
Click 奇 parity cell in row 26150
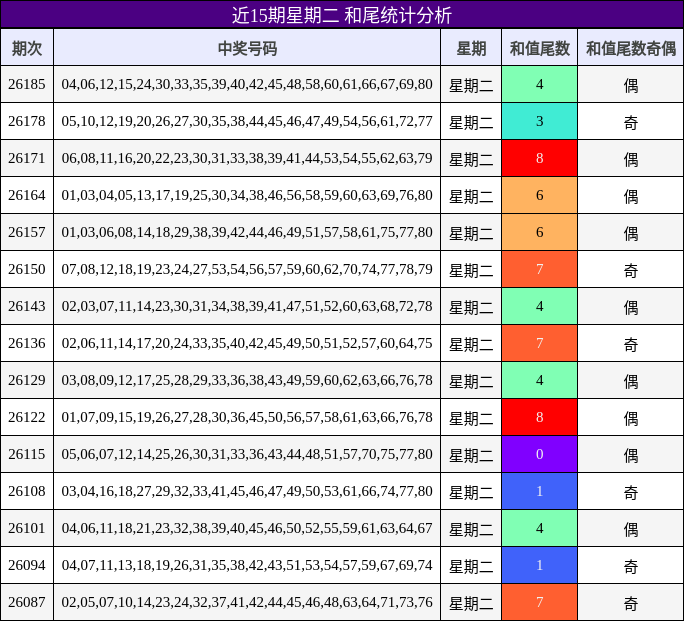tap(631, 269)
